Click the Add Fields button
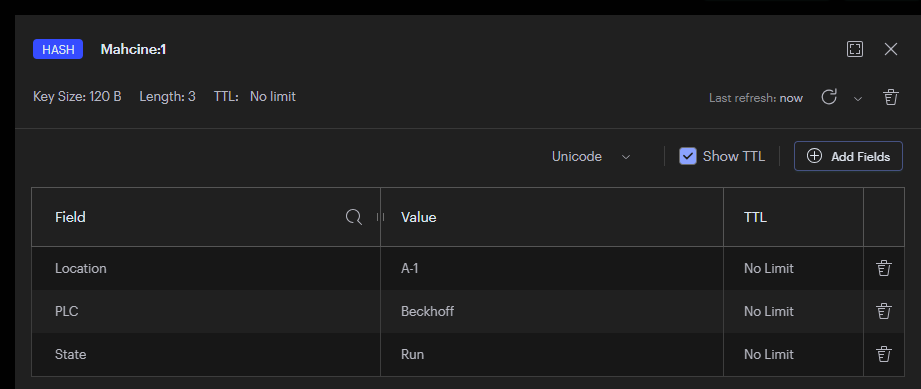The height and width of the screenshot is (389, 921). pos(848,156)
